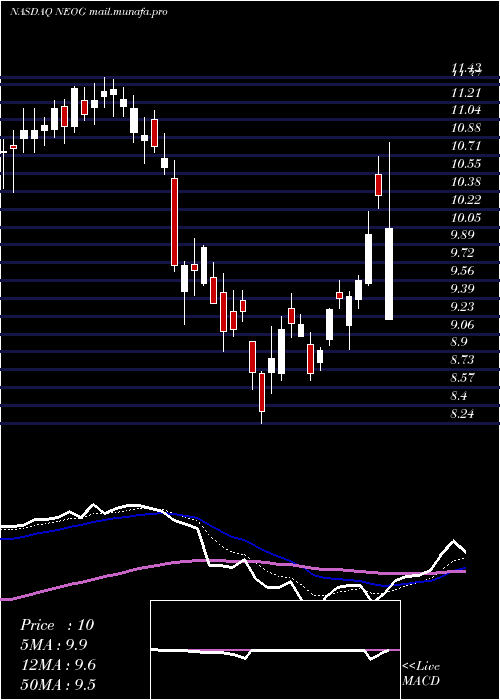
Task: Click the 50MA : 9.5 readout
Action: 58,685
